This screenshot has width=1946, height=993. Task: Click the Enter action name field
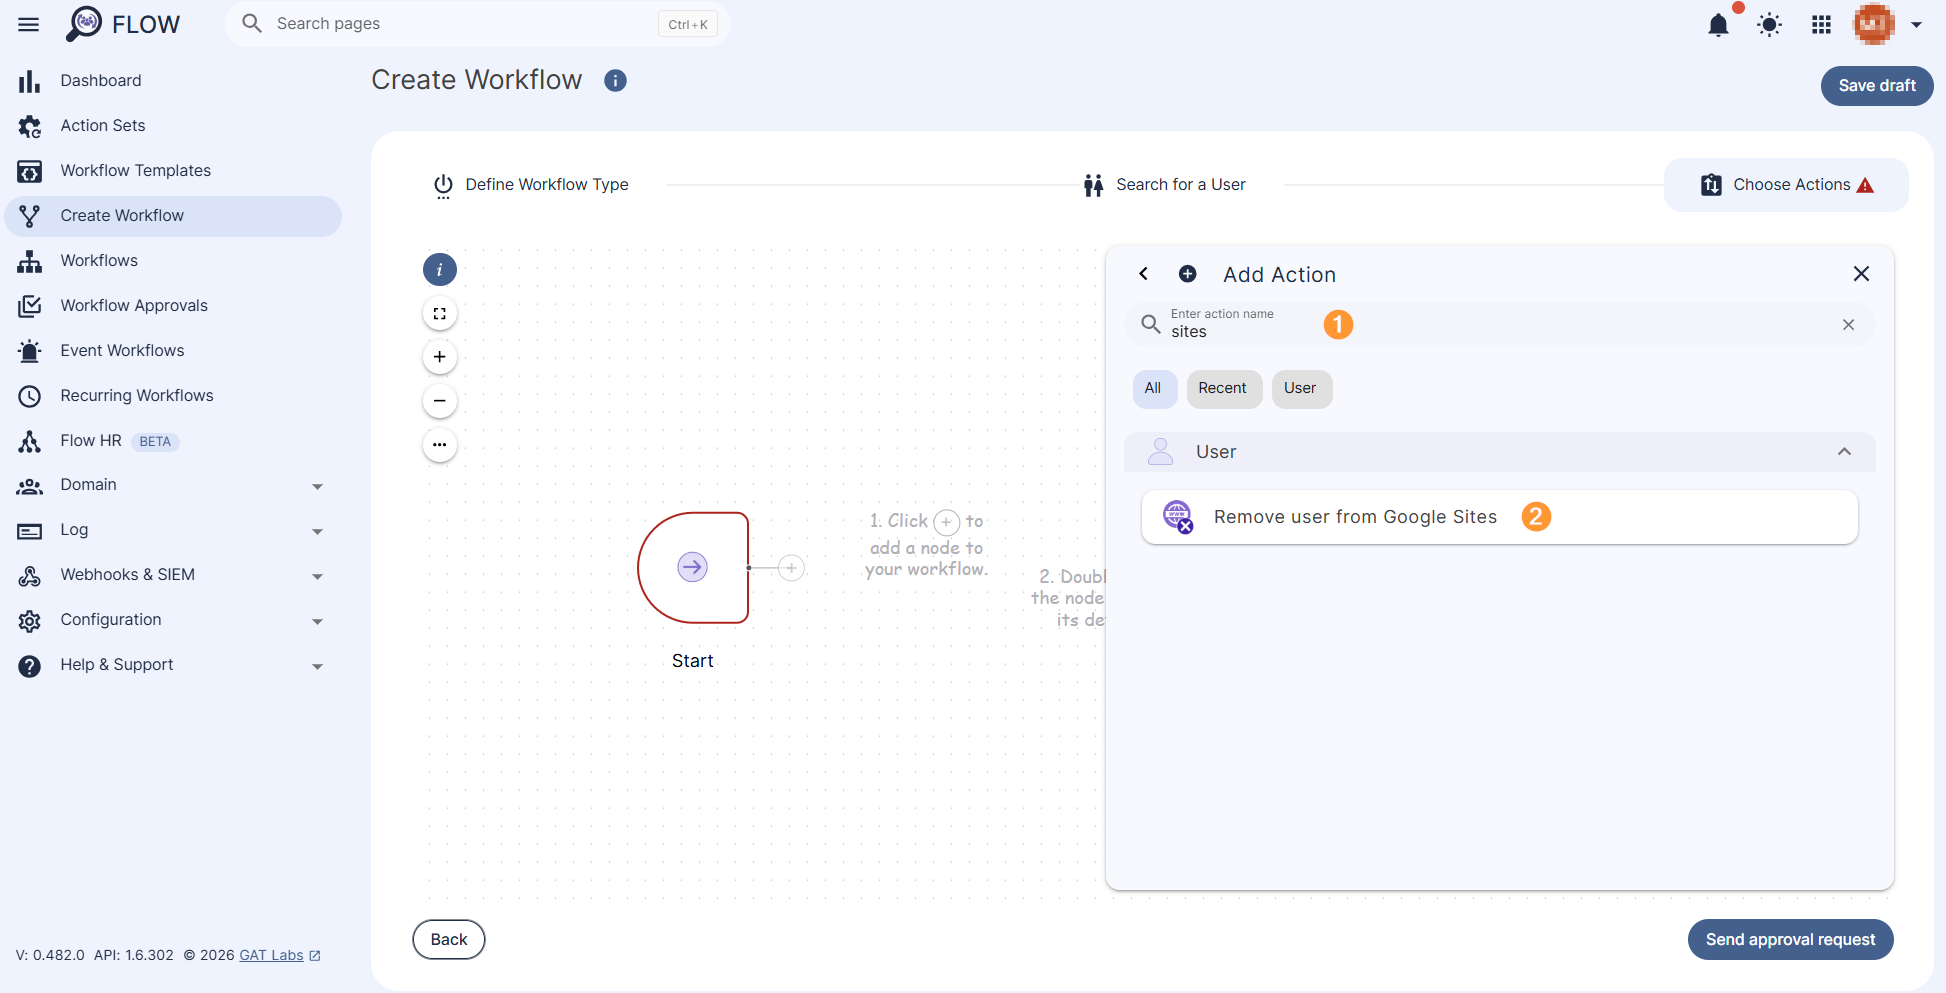click(x=1499, y=324)
